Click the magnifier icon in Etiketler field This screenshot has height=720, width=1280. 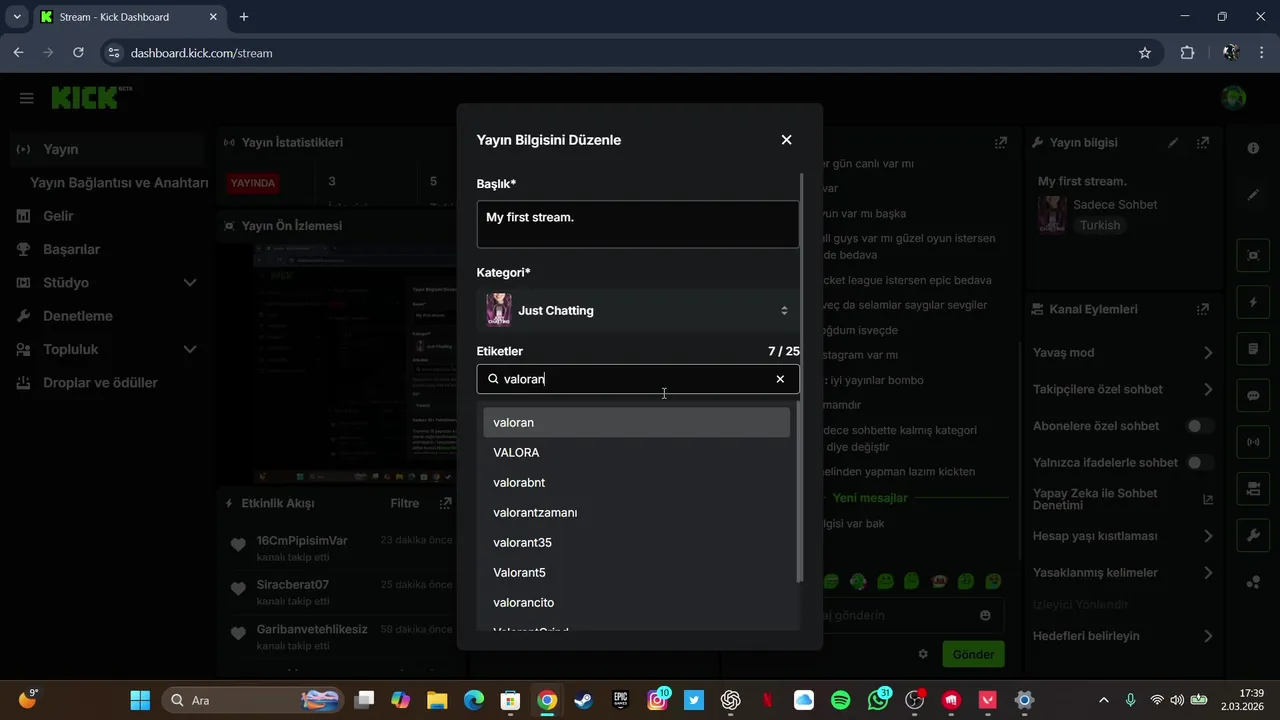(493, 379)
